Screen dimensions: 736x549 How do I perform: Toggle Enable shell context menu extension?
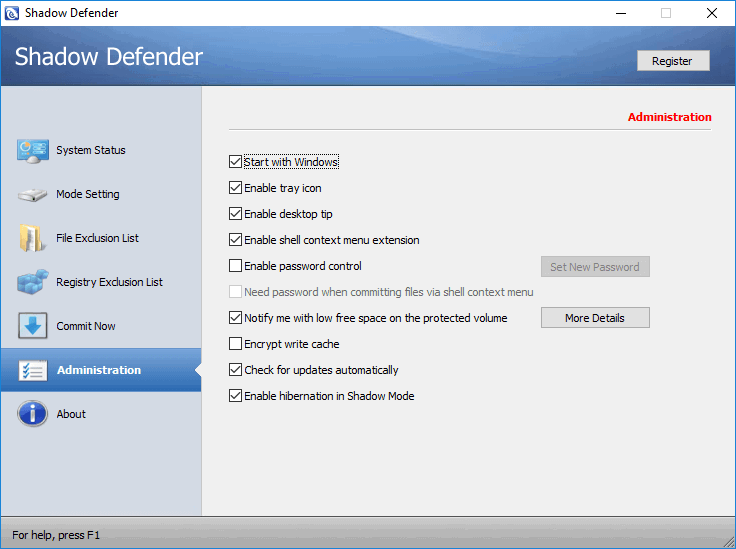coord(235,240)
